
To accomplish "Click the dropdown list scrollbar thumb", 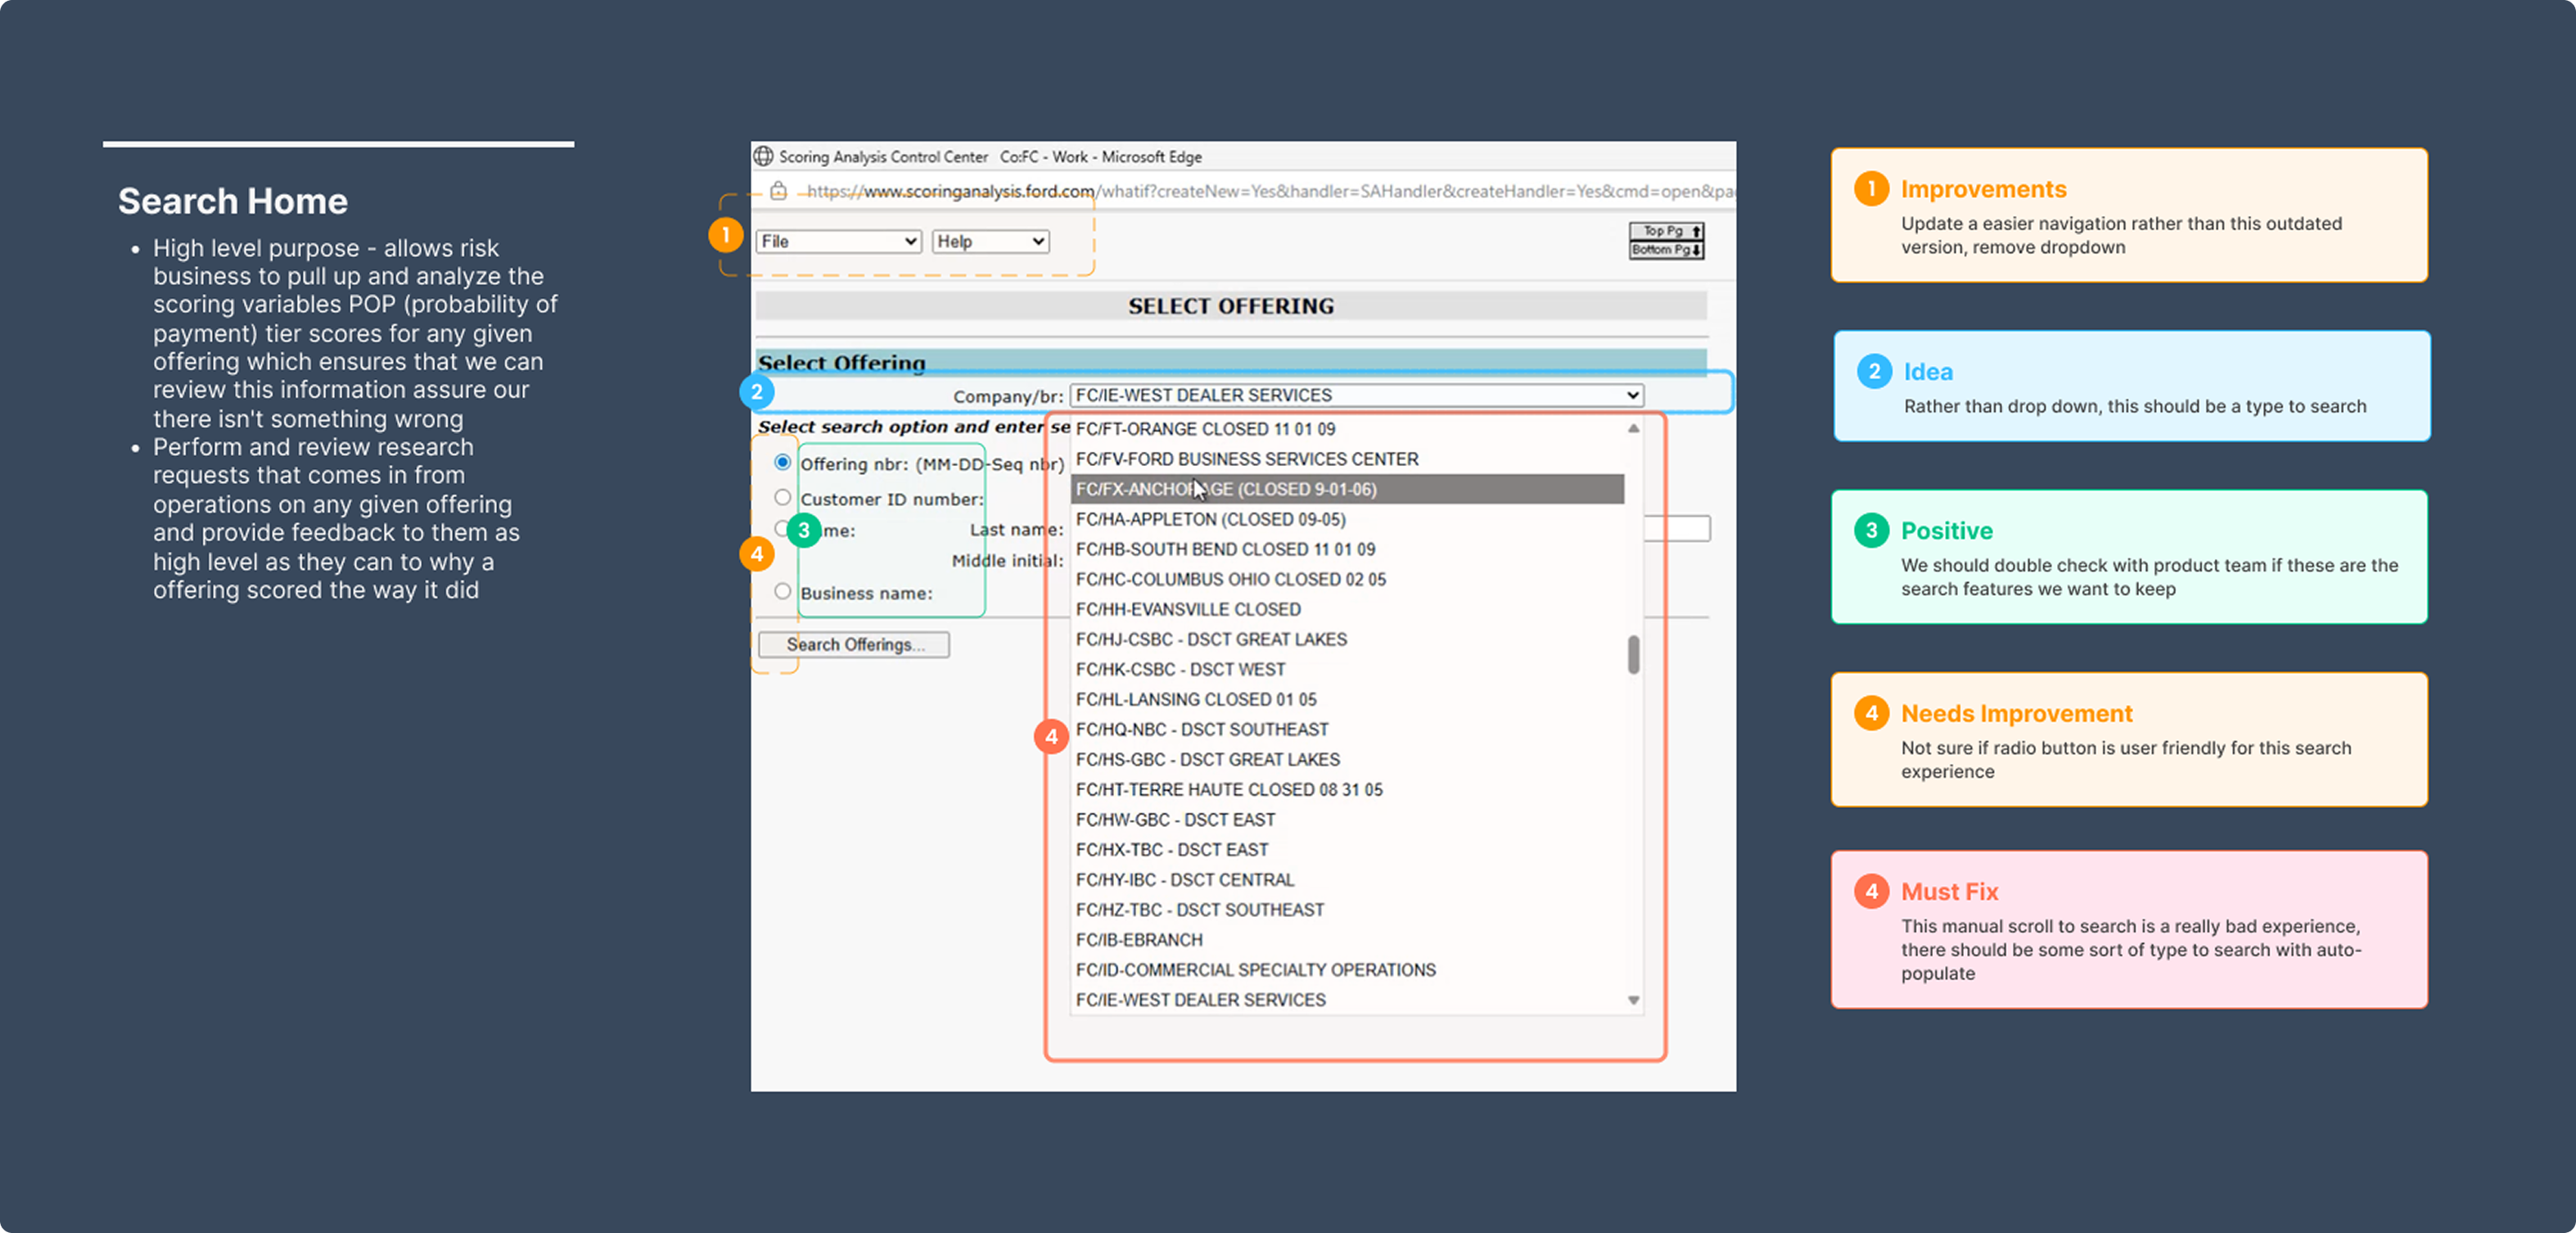I will [x=1633, y=655].
